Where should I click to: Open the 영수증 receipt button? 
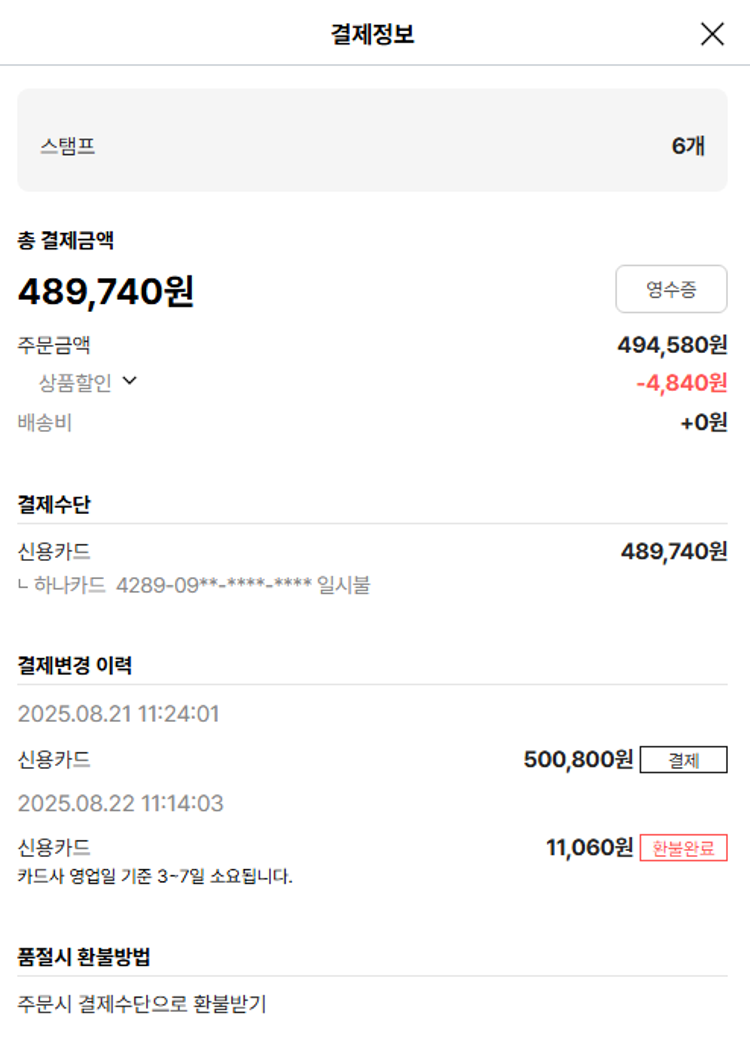(671, 290)
